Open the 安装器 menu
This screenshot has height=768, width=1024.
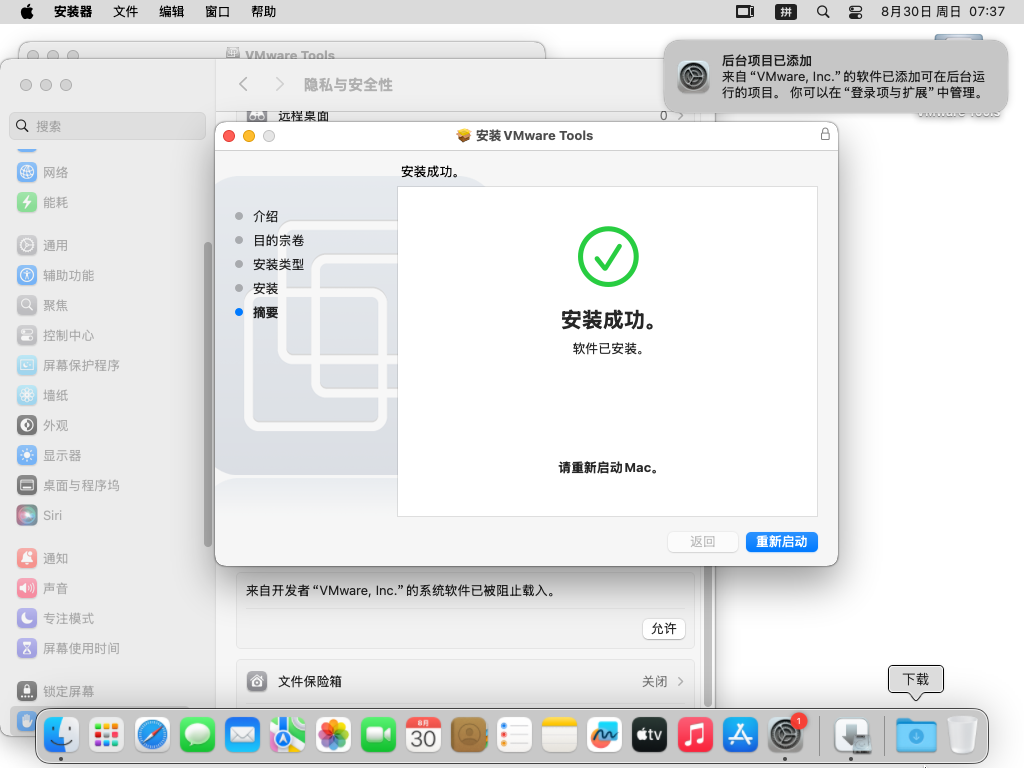point(72,12)
